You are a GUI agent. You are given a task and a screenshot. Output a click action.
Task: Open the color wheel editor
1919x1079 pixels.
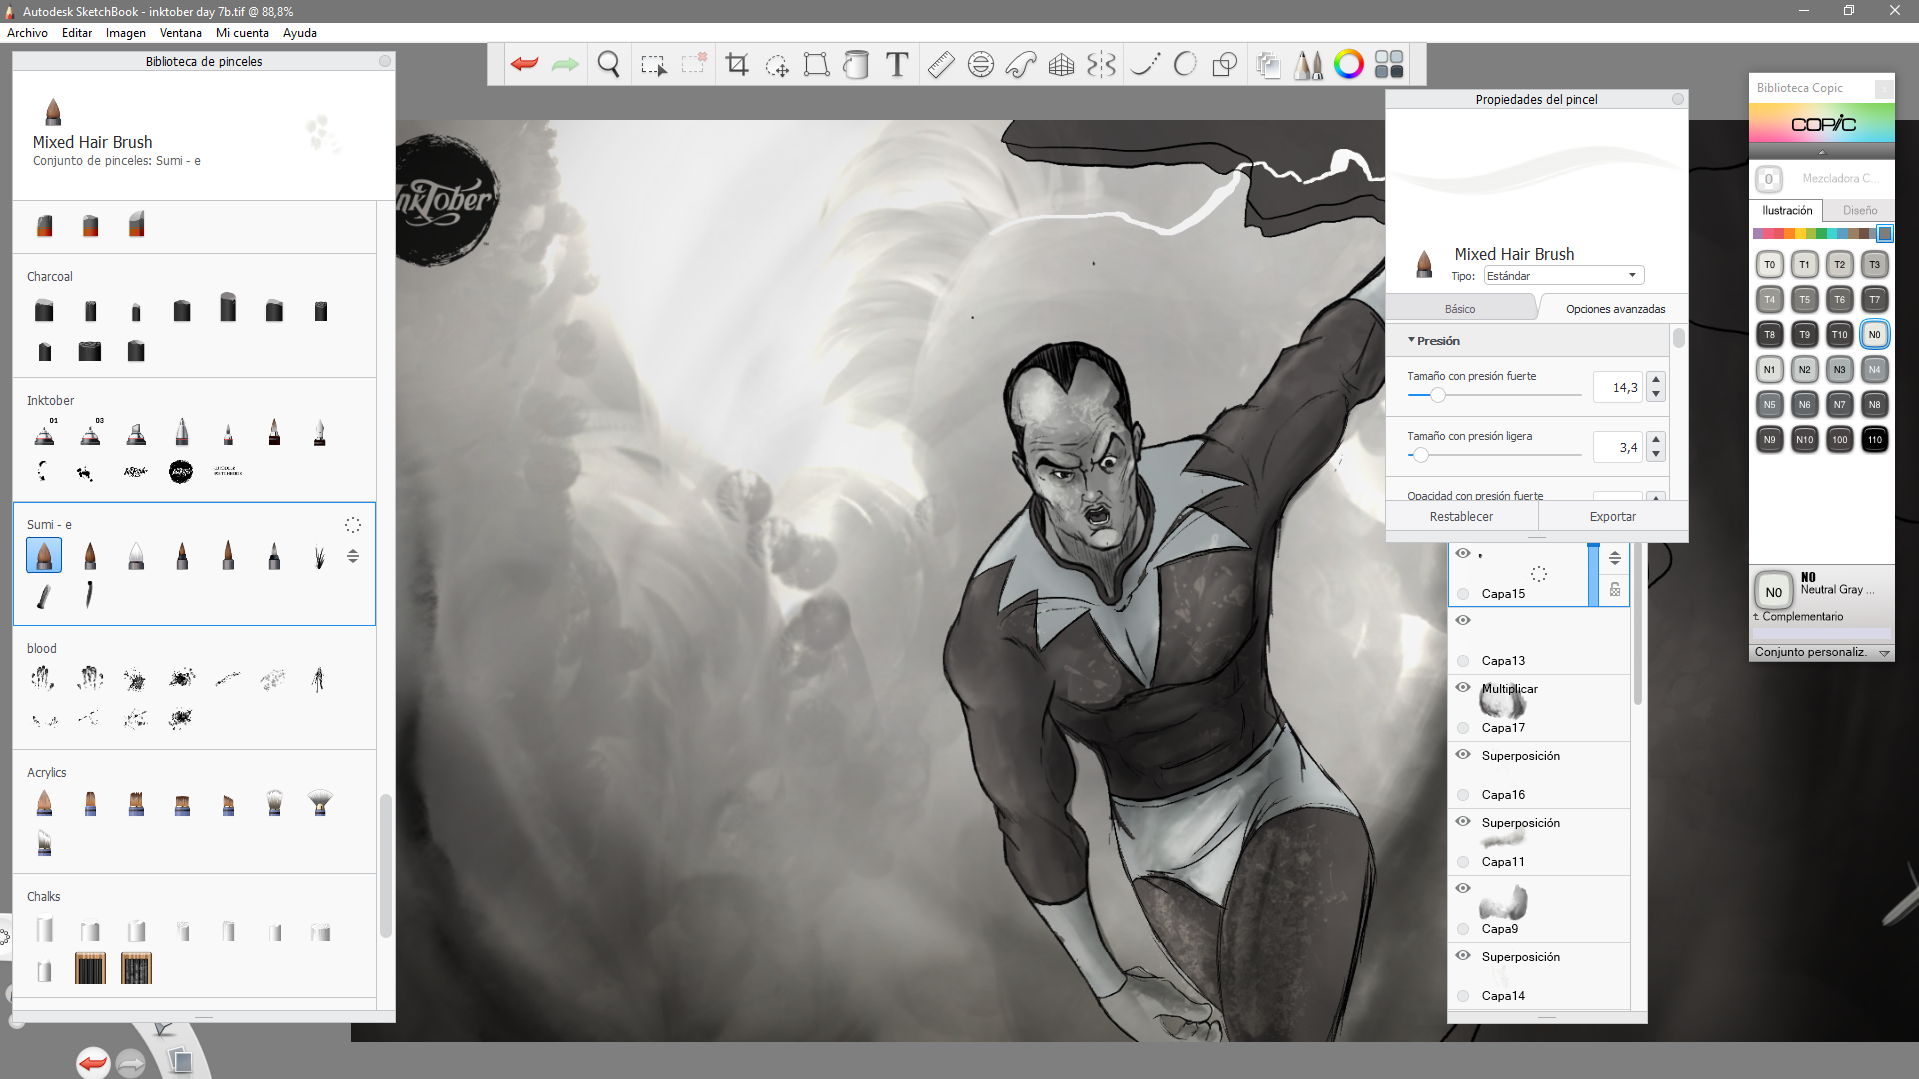pos(1348,65)
